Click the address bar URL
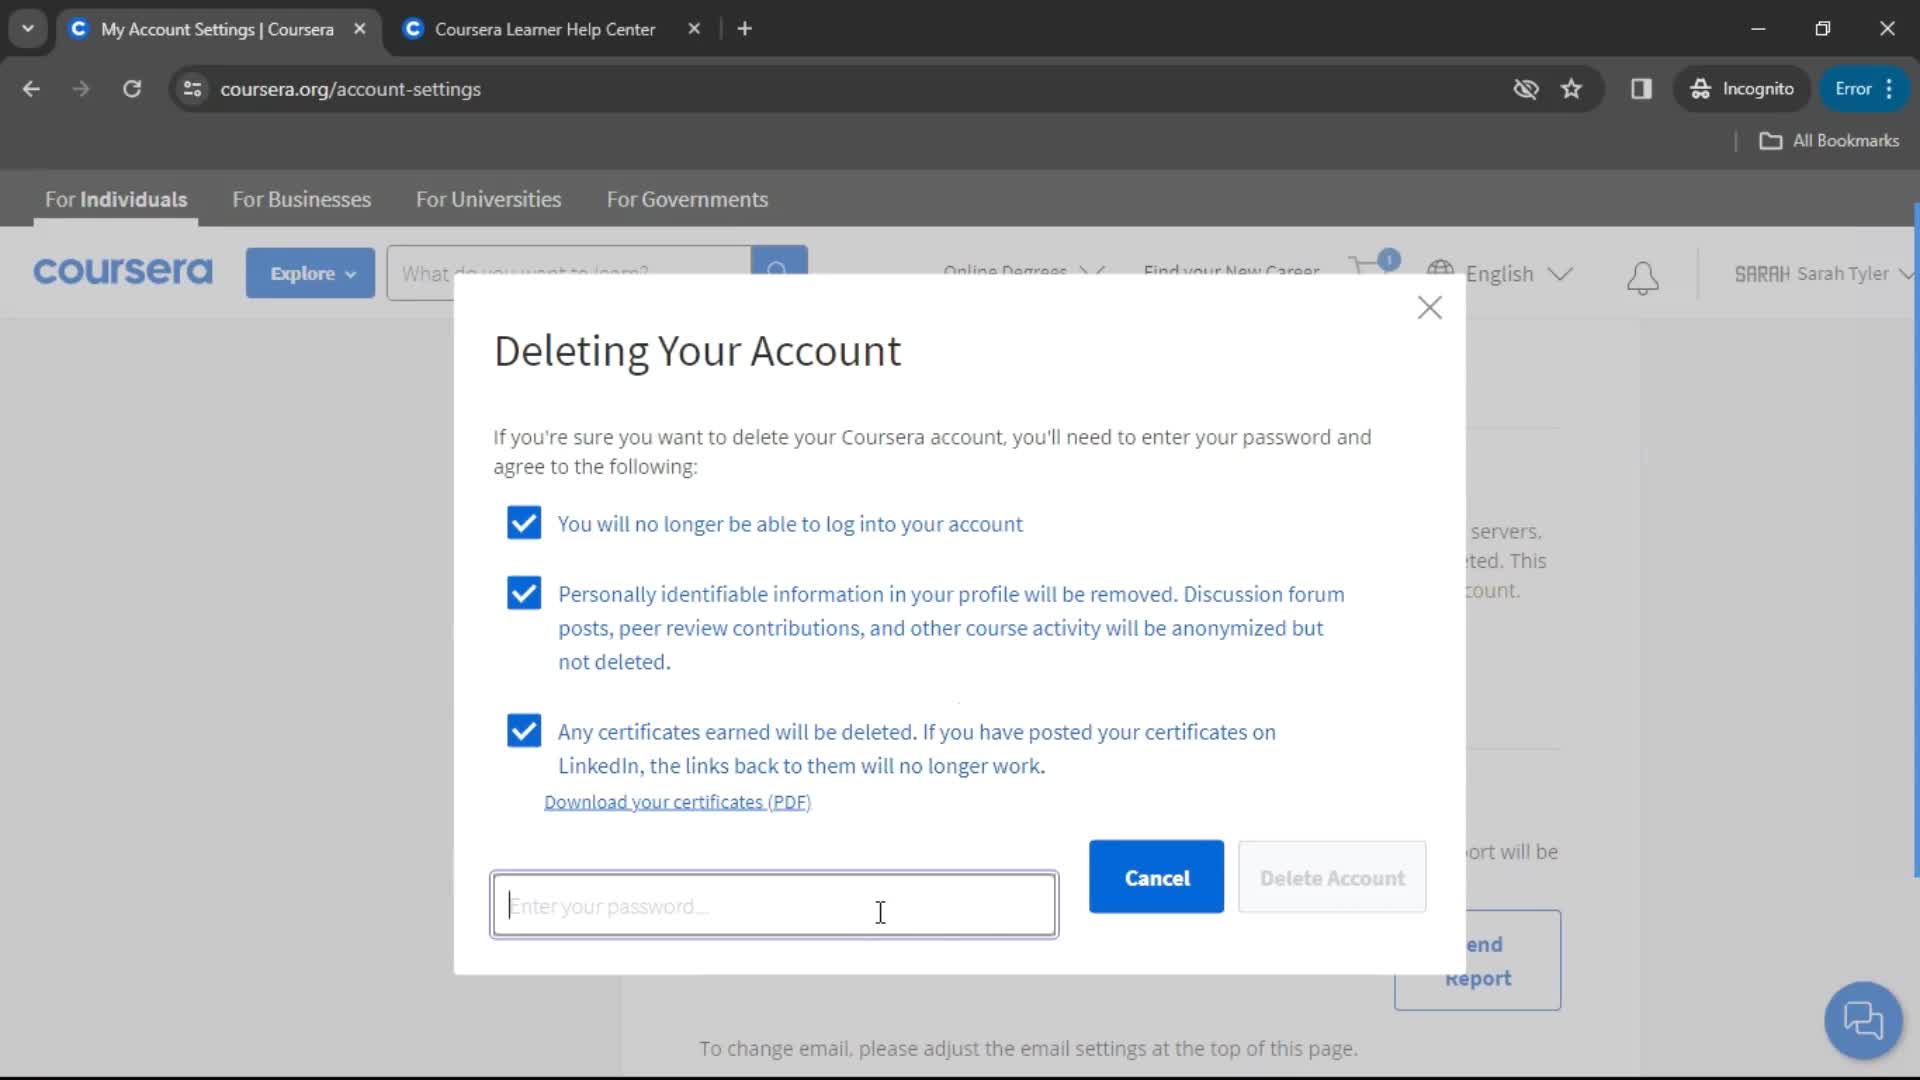This screenshot has width=1920, height=1080. (350, 89)
